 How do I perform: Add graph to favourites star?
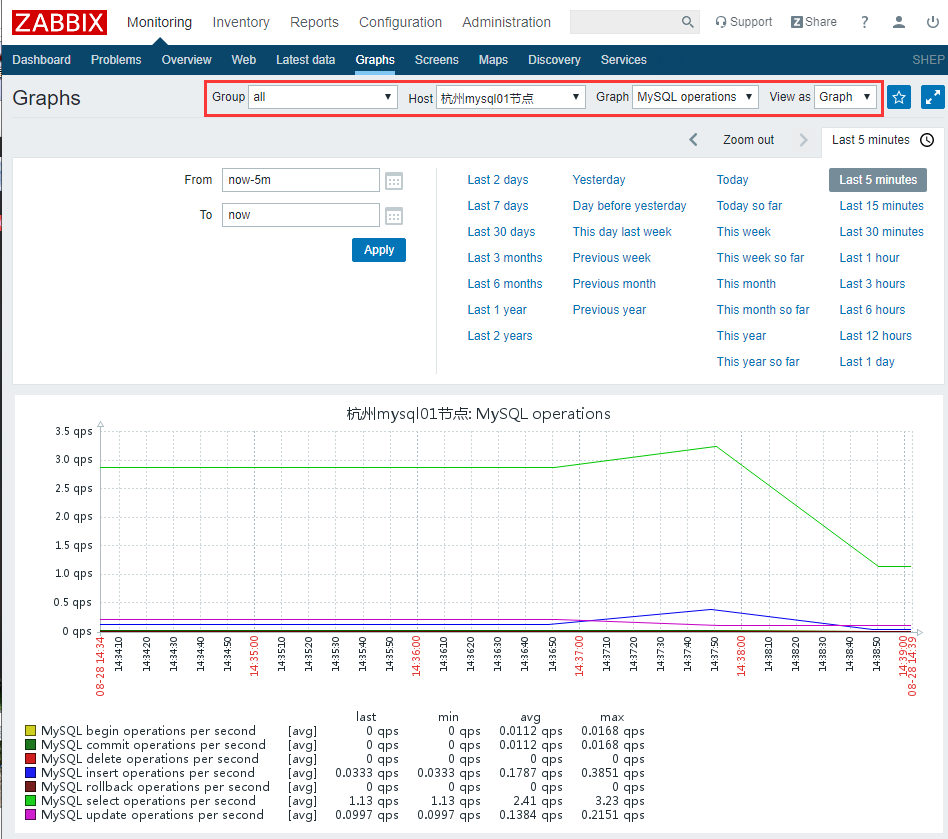(x=899, y=97)
